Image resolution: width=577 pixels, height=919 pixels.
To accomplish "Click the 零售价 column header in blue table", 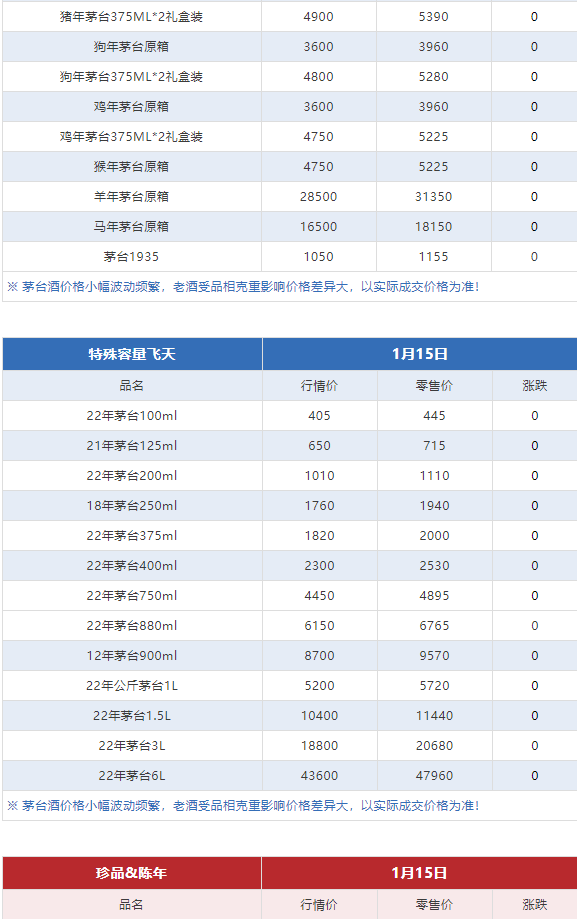I will coord(435,386).
